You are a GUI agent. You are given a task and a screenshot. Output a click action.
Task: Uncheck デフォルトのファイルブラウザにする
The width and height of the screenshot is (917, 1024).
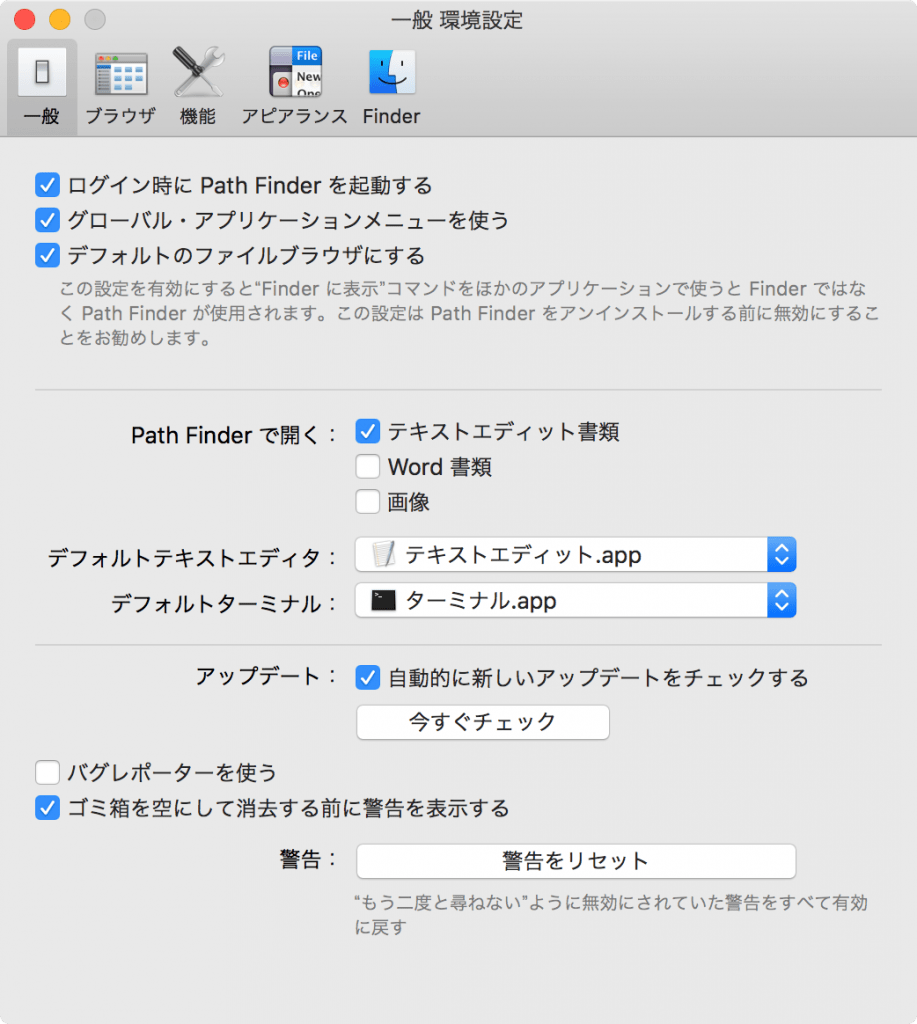[x=47, y=255]
